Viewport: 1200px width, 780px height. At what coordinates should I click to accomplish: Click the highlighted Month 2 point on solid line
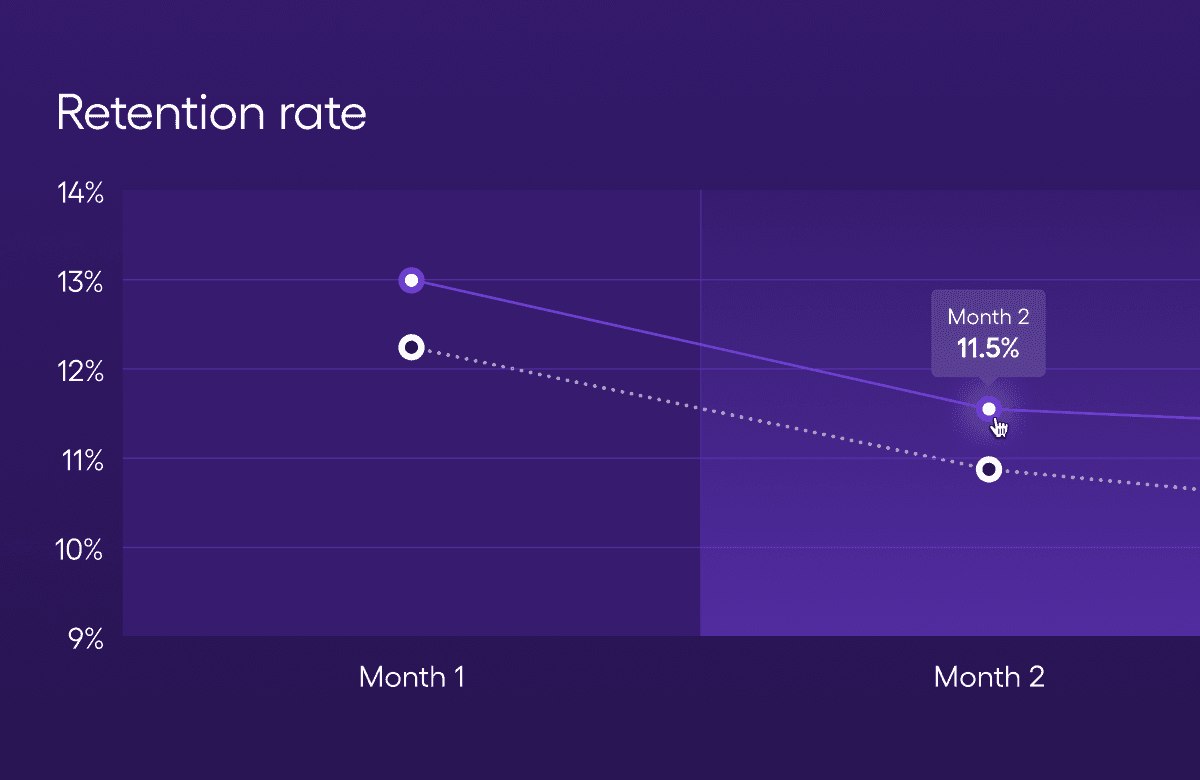click(x=989, y=408)
